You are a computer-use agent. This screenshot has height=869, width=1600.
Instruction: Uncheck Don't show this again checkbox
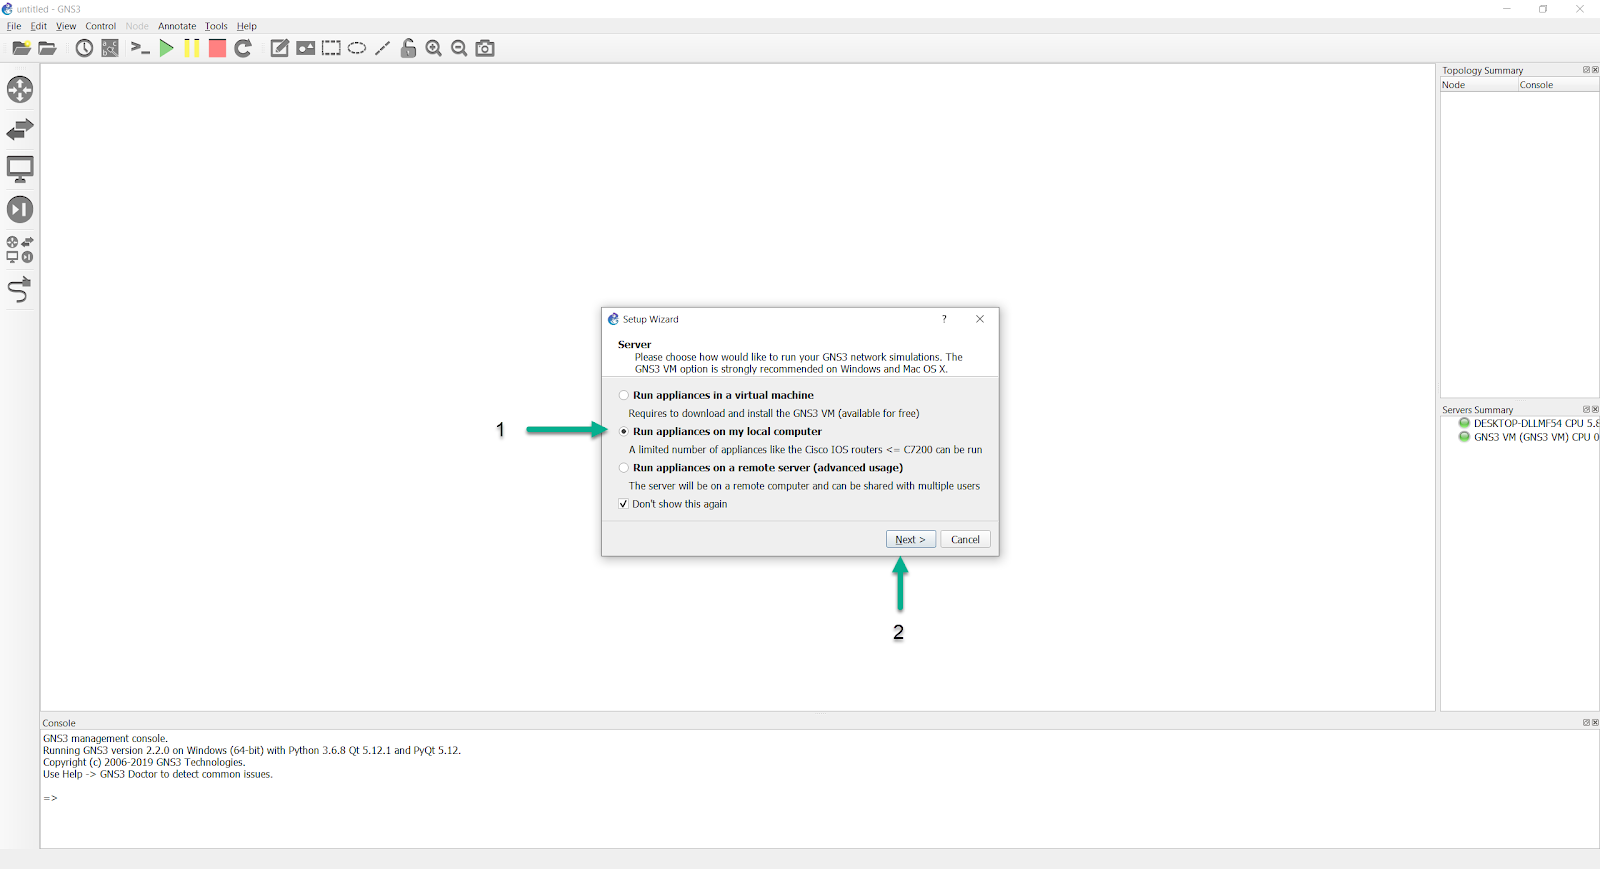(624, 504)
